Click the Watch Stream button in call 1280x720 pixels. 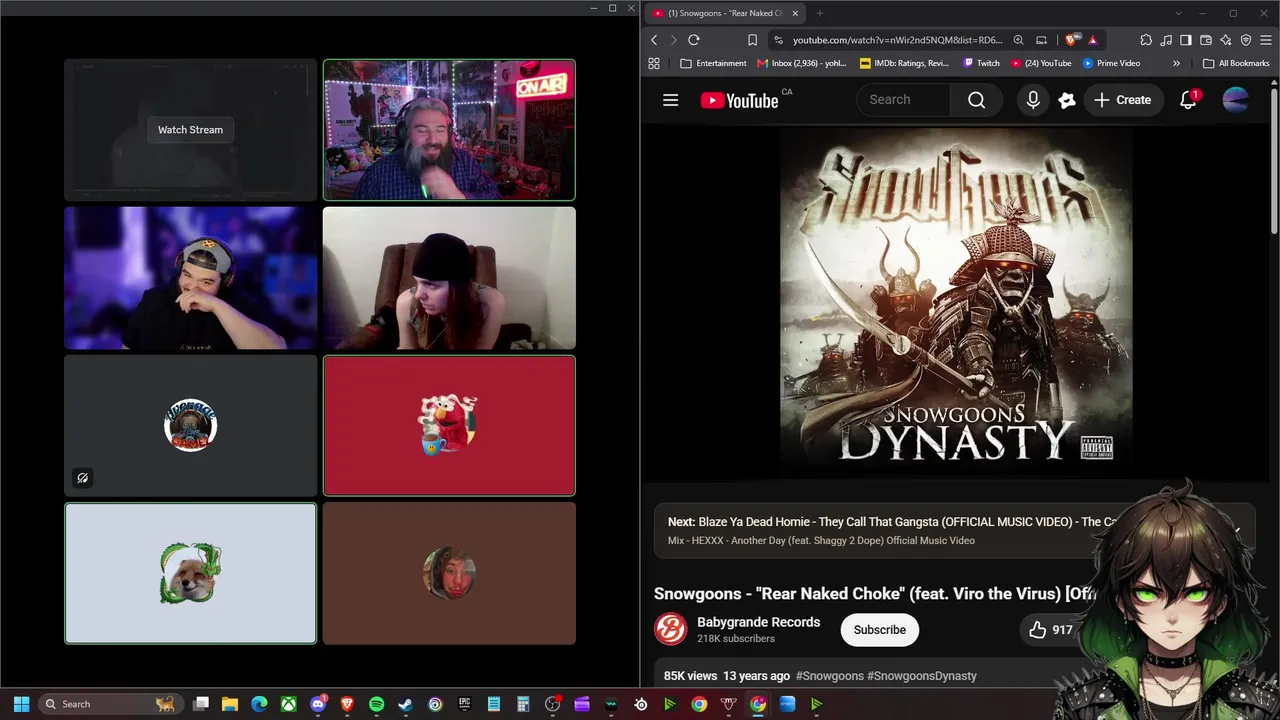click(190, 130)
